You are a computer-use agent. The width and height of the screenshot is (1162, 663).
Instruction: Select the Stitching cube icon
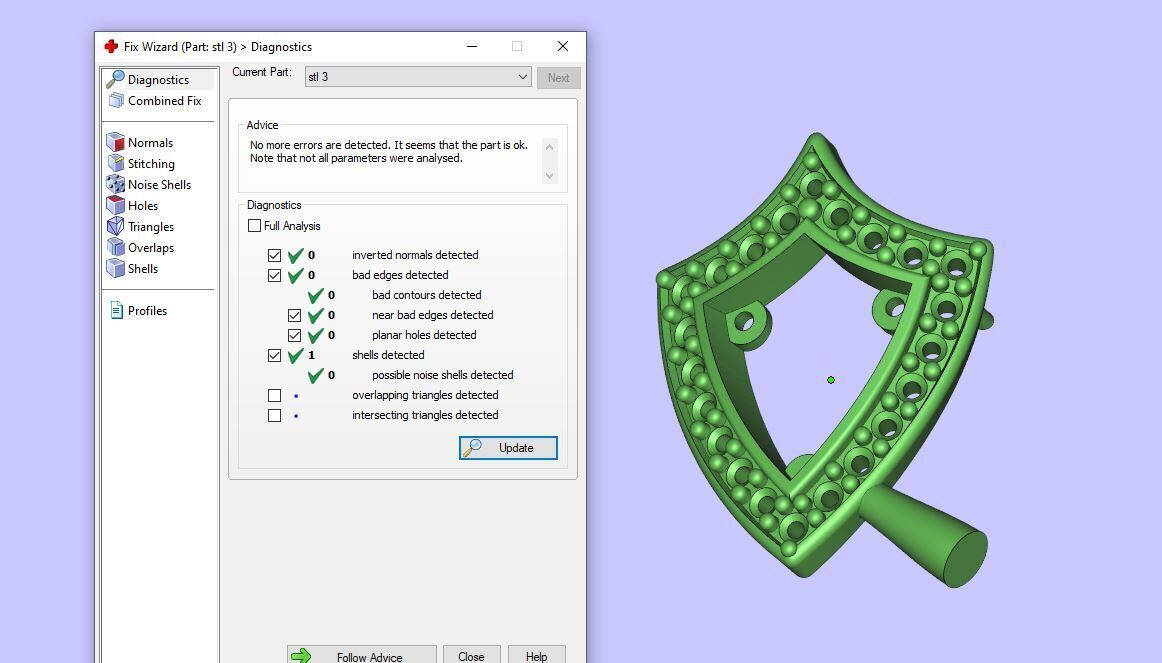116,163
